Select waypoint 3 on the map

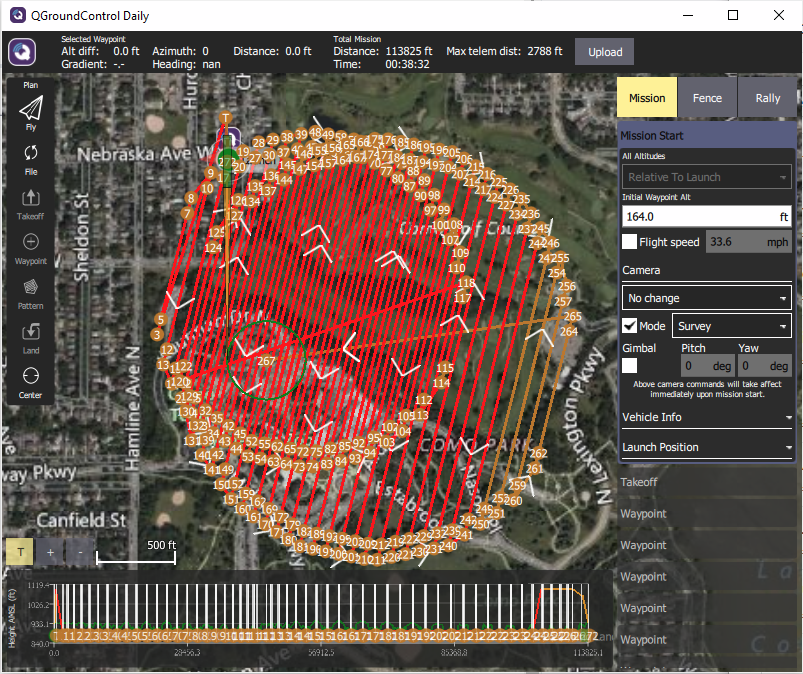point(157,335)
